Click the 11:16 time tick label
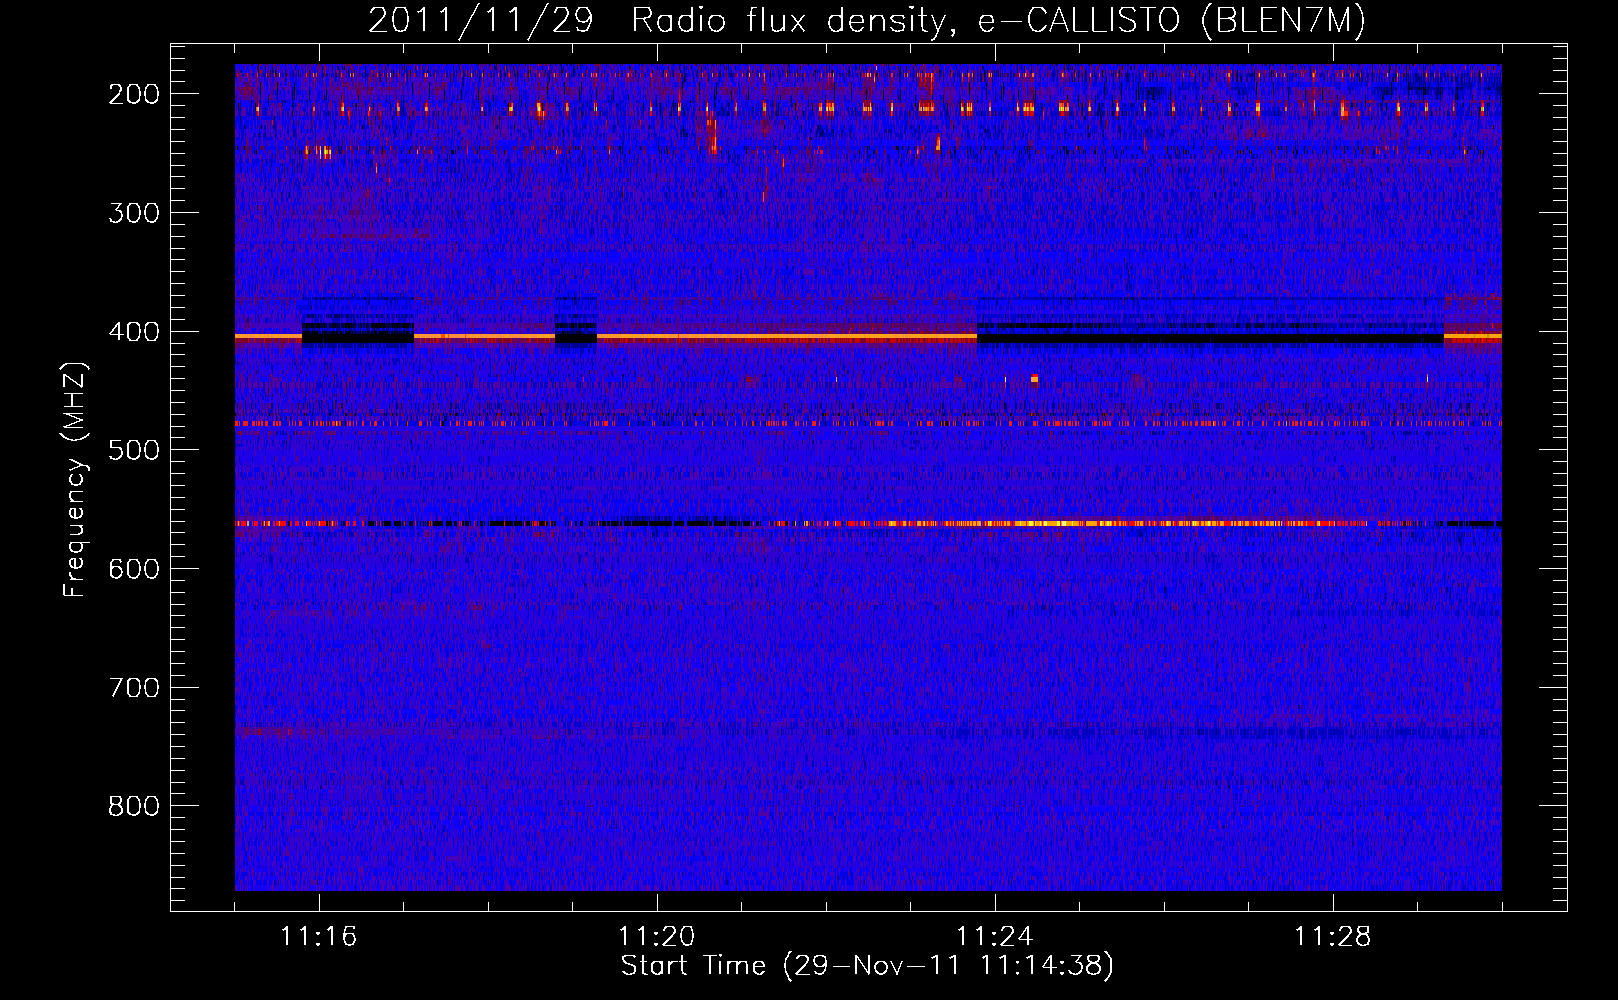The height and width of the screenshot is (1000, 1618). [319, 937]
